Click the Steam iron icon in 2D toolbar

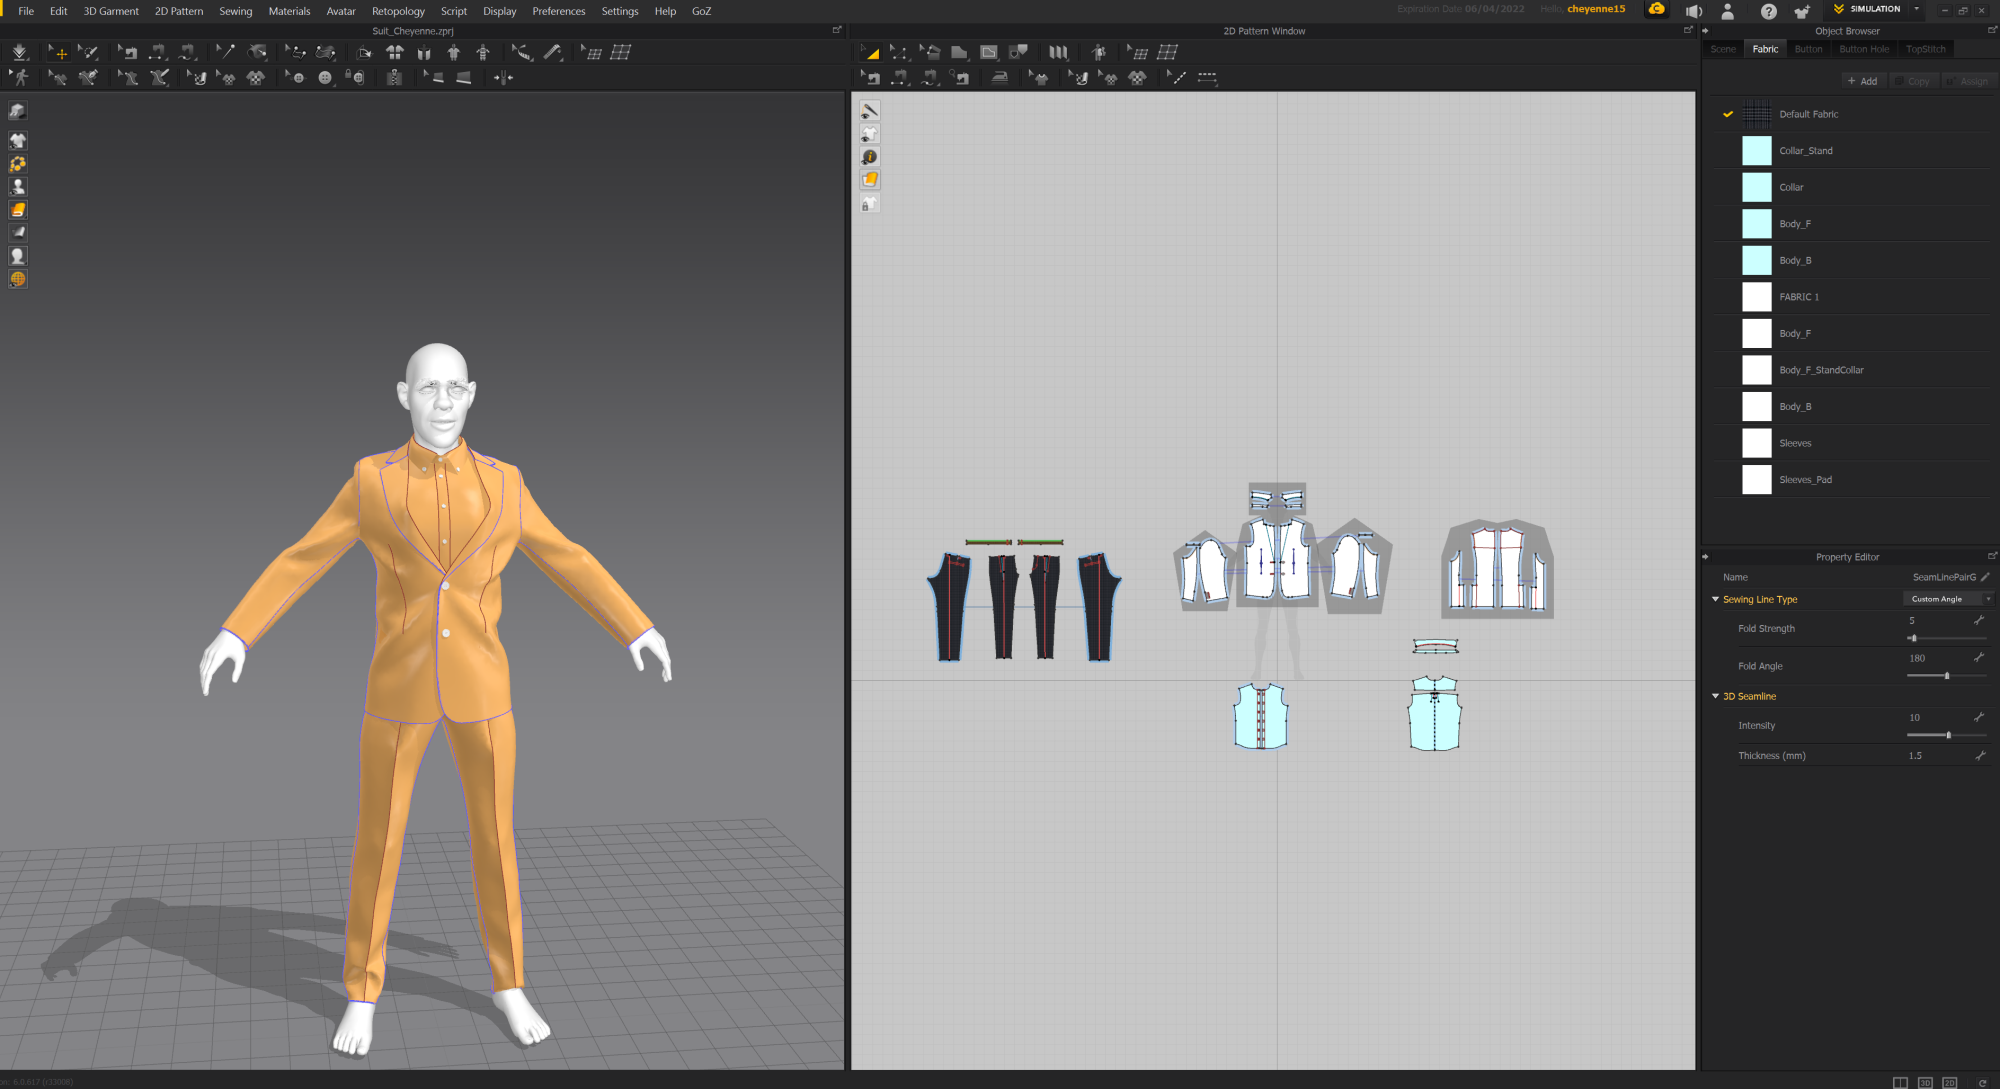[999, 77]
